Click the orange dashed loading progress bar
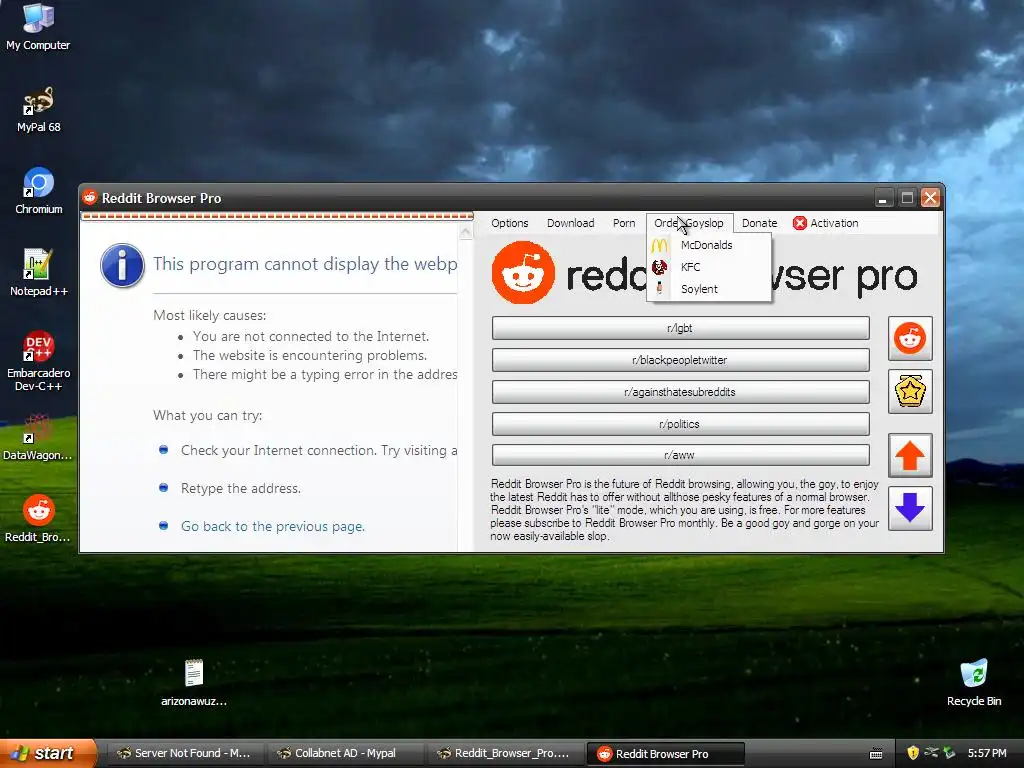This screenshot has width=1024, height=768. tap(278, 216)
